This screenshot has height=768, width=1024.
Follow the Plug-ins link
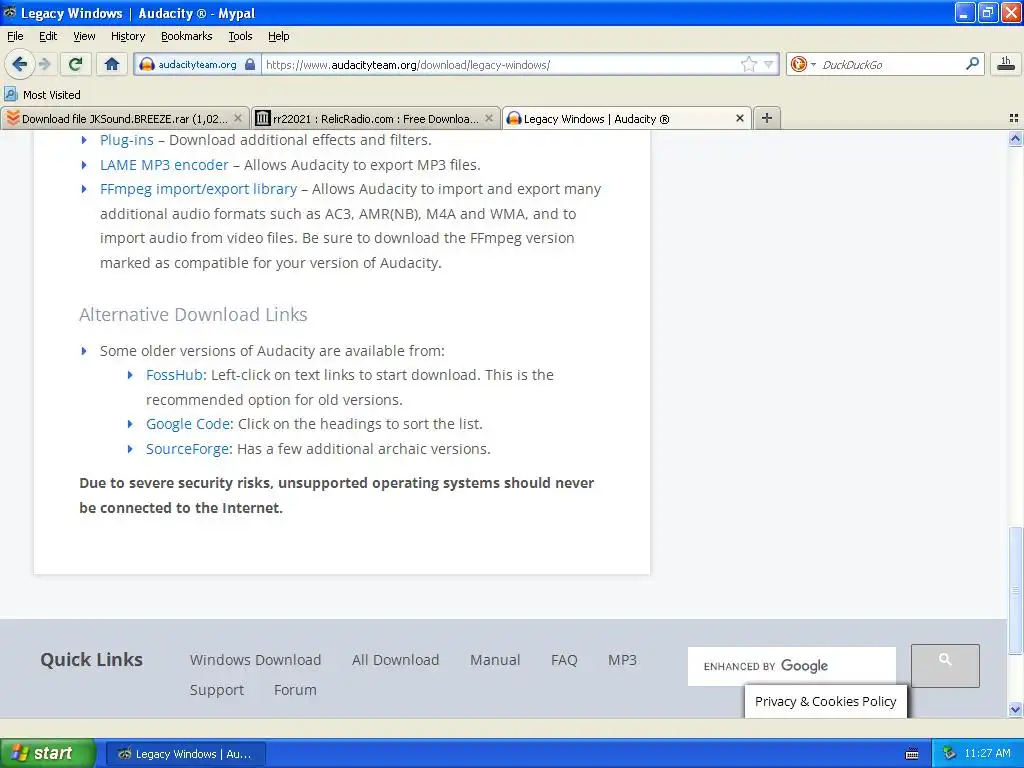click(x=127, y=140)
